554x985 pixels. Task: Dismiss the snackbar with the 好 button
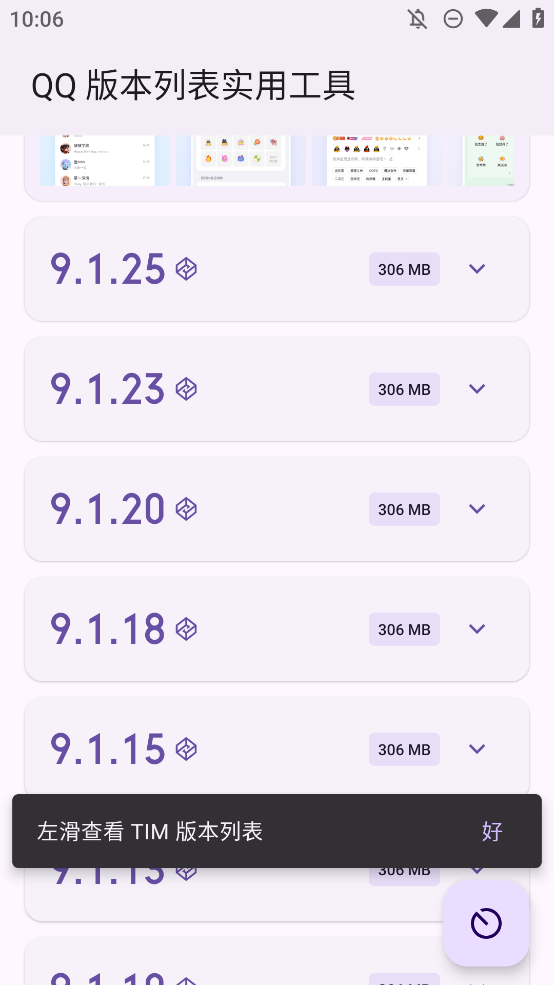(492, 831)
